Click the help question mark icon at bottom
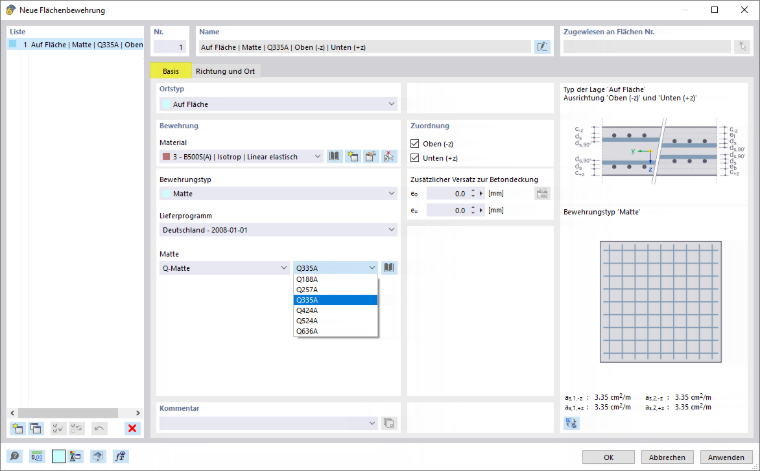Screen dimensions: 760x471 tap(98, 456)
